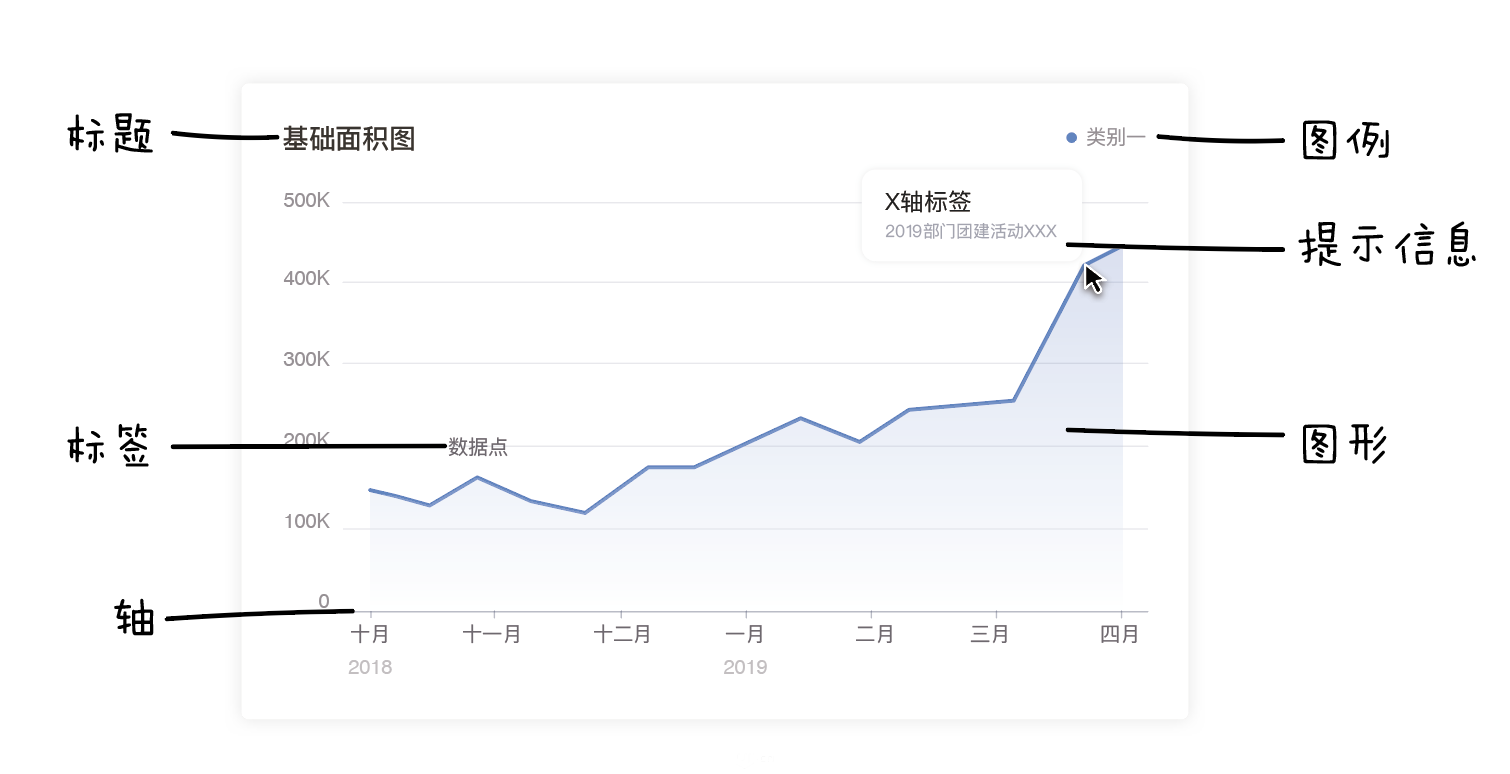Click the 数据点 data label
Viewport: 1510px width, 774px height.
(478, 448)
